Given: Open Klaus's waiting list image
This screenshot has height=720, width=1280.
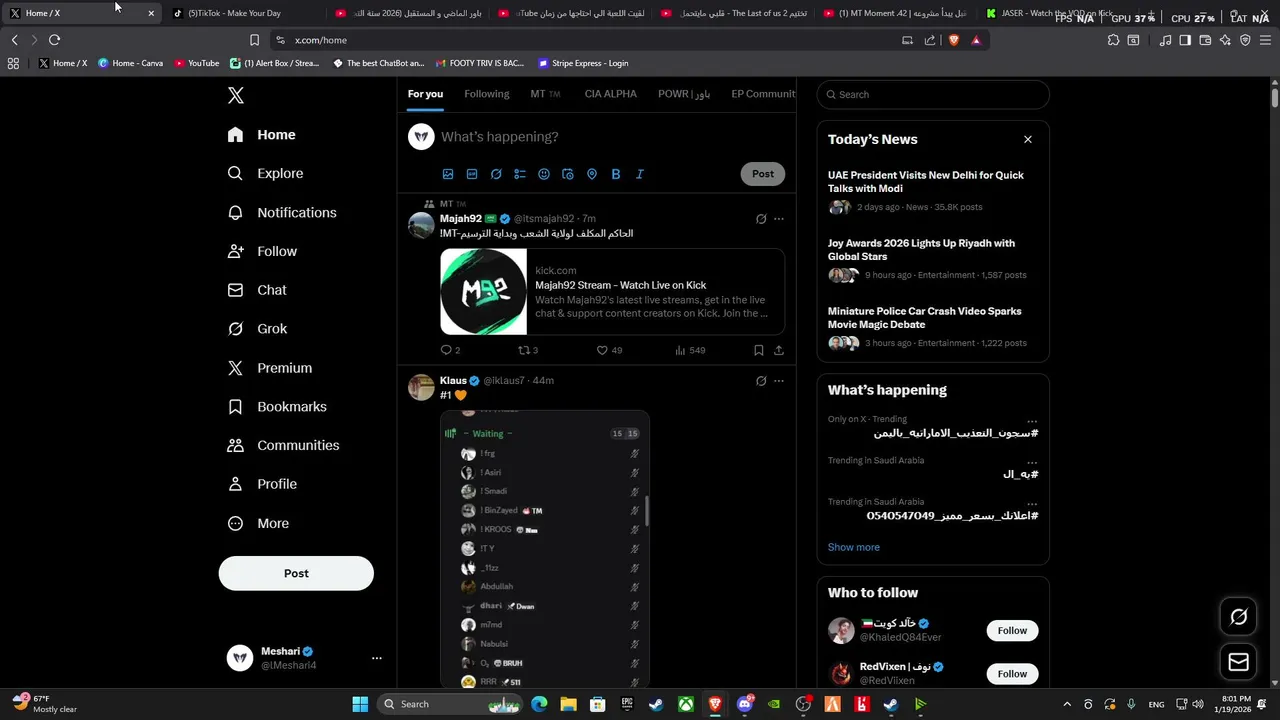Looking at the screenshot, I should [545, 549].
